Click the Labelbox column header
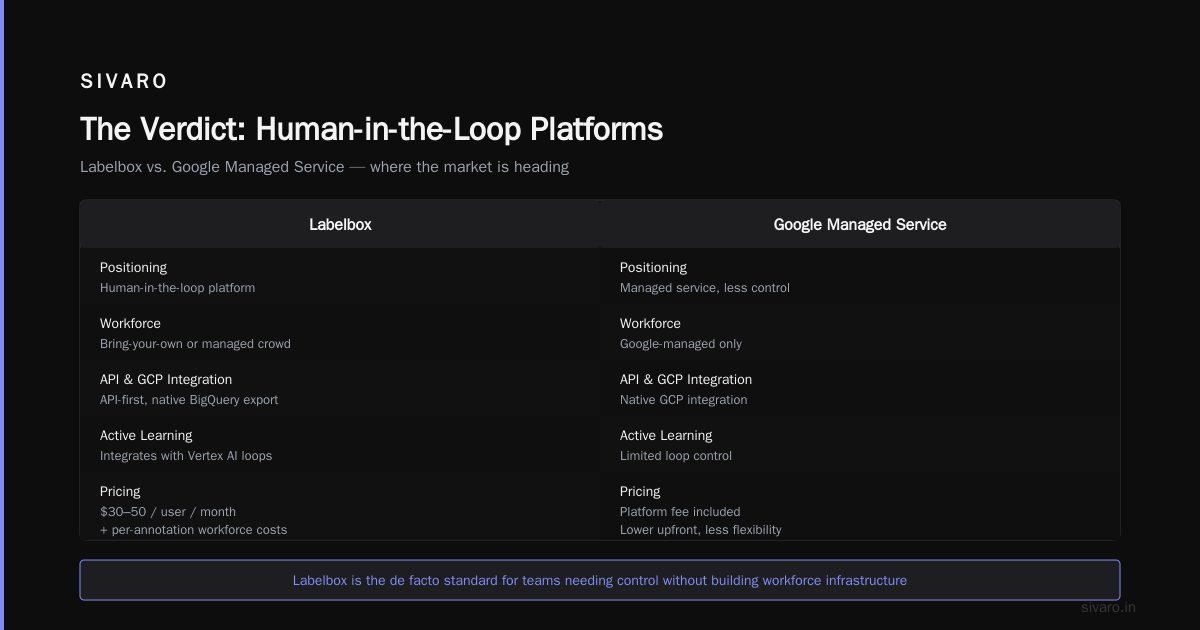Image resolution: width=1200 pixels, height=630 pixels. [340, 225]
